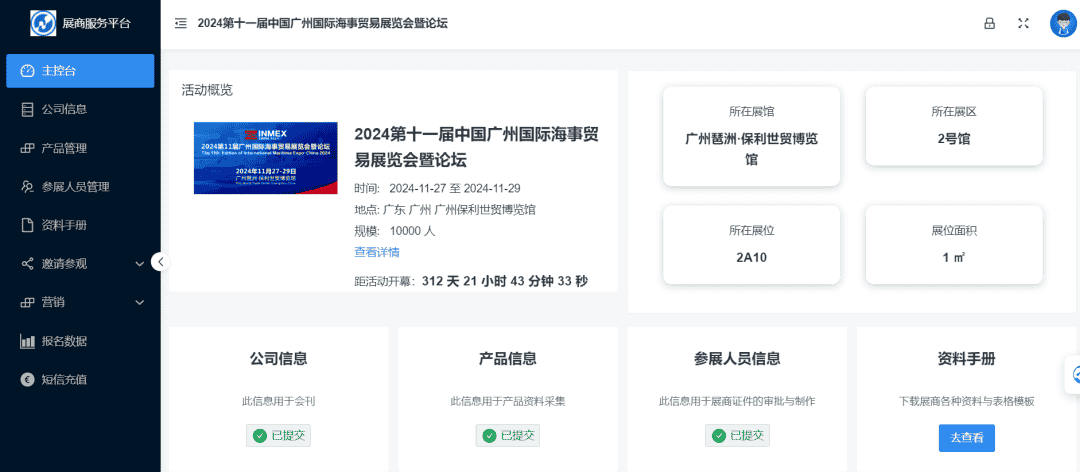Viewport: 1080px width, 472px height.
Task: Toggle fullscreen mode icon
Action: 1023,23
